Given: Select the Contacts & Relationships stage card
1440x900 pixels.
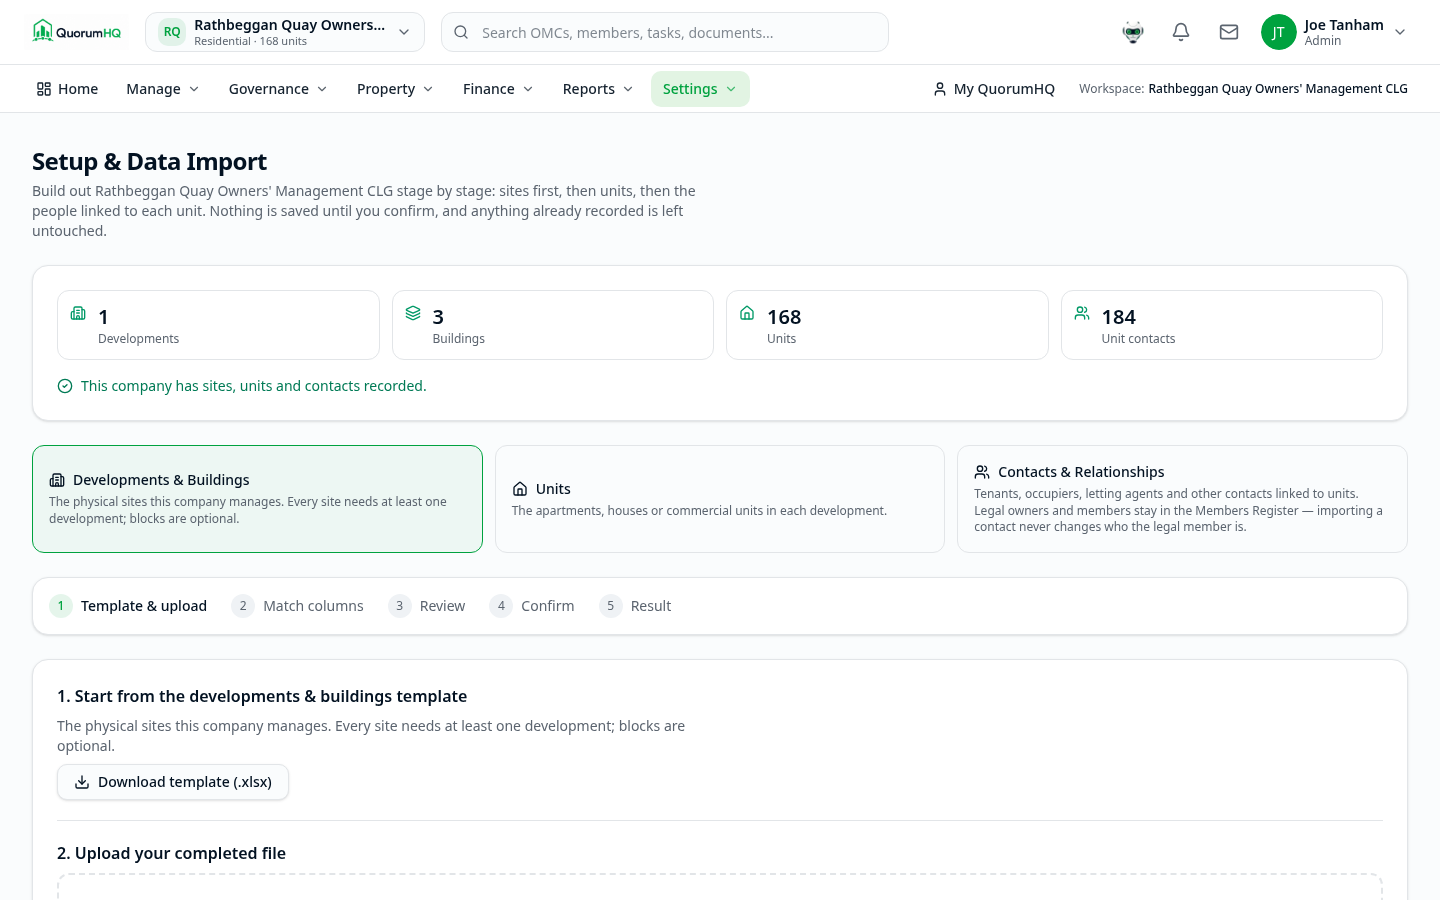Looking at the screenshot, I should point(1182,499).
